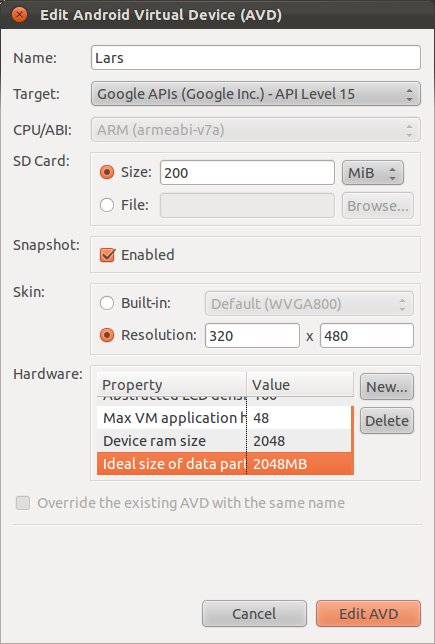435x644 pixels.
Task: Select the SD Card File radio button
Action: click(x=107, y=205)
